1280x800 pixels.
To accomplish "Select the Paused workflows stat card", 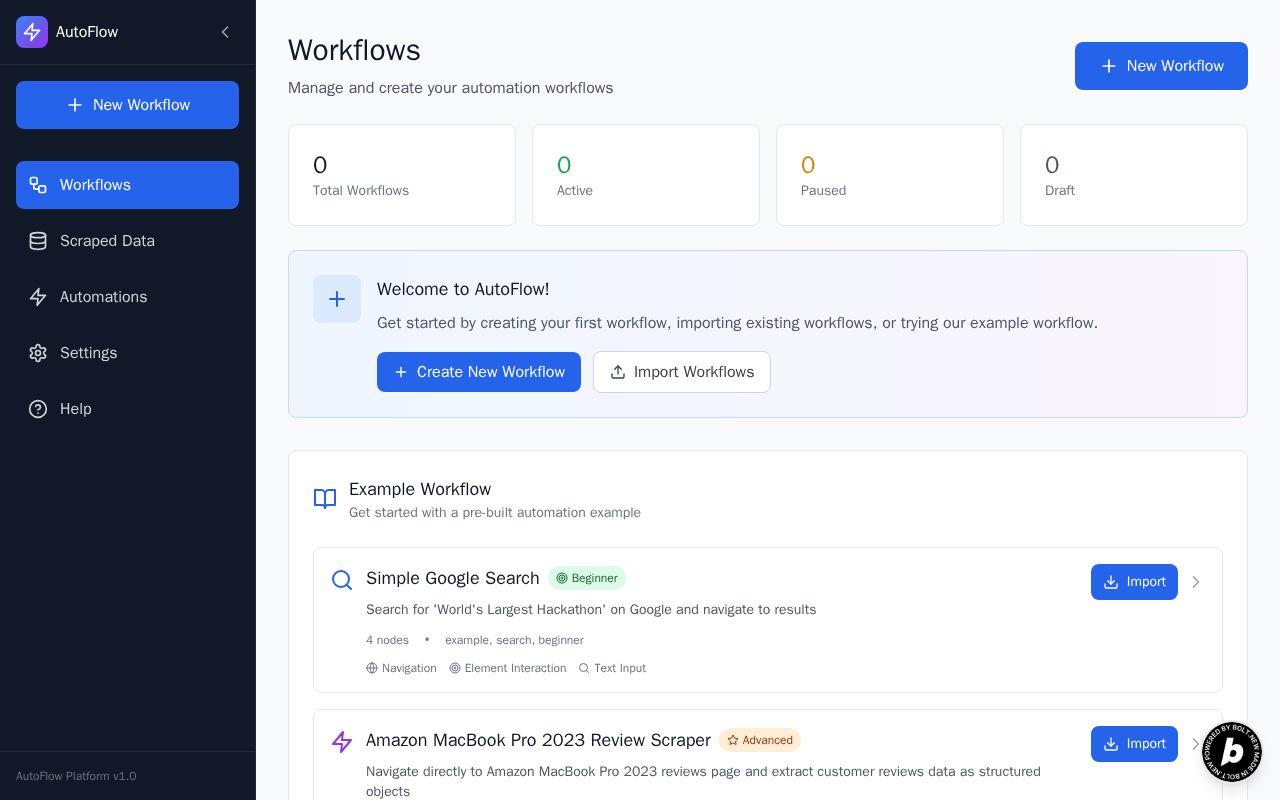I will point(890,175).
